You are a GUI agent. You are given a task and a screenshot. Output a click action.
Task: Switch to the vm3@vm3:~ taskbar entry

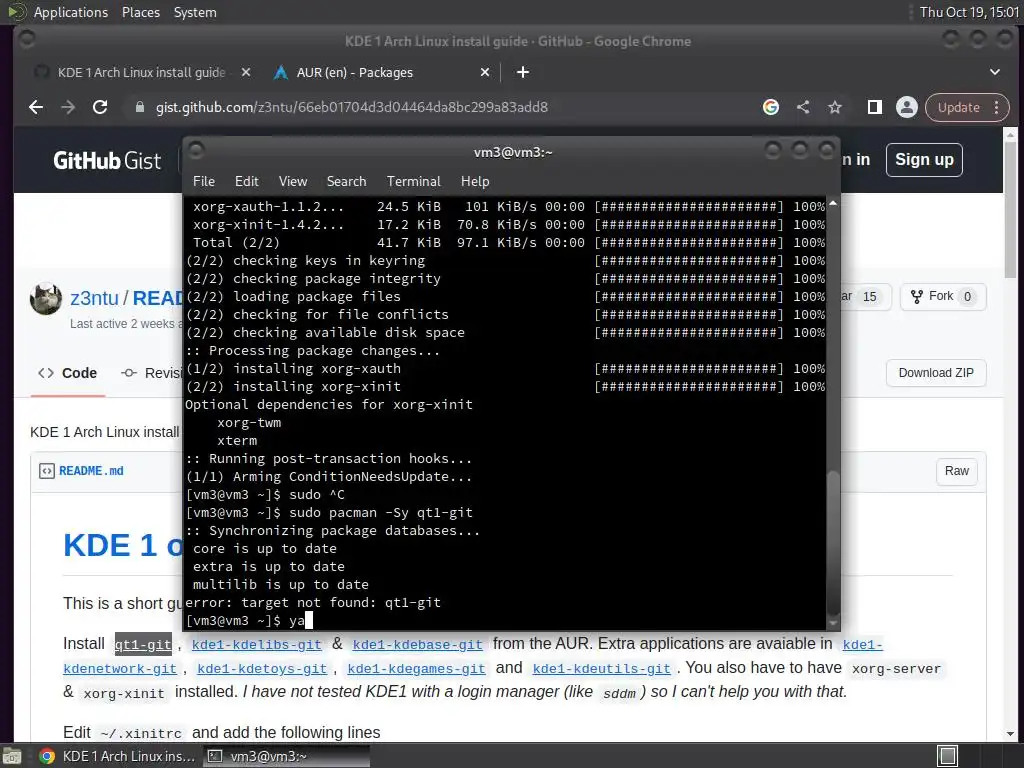(286, 756)
